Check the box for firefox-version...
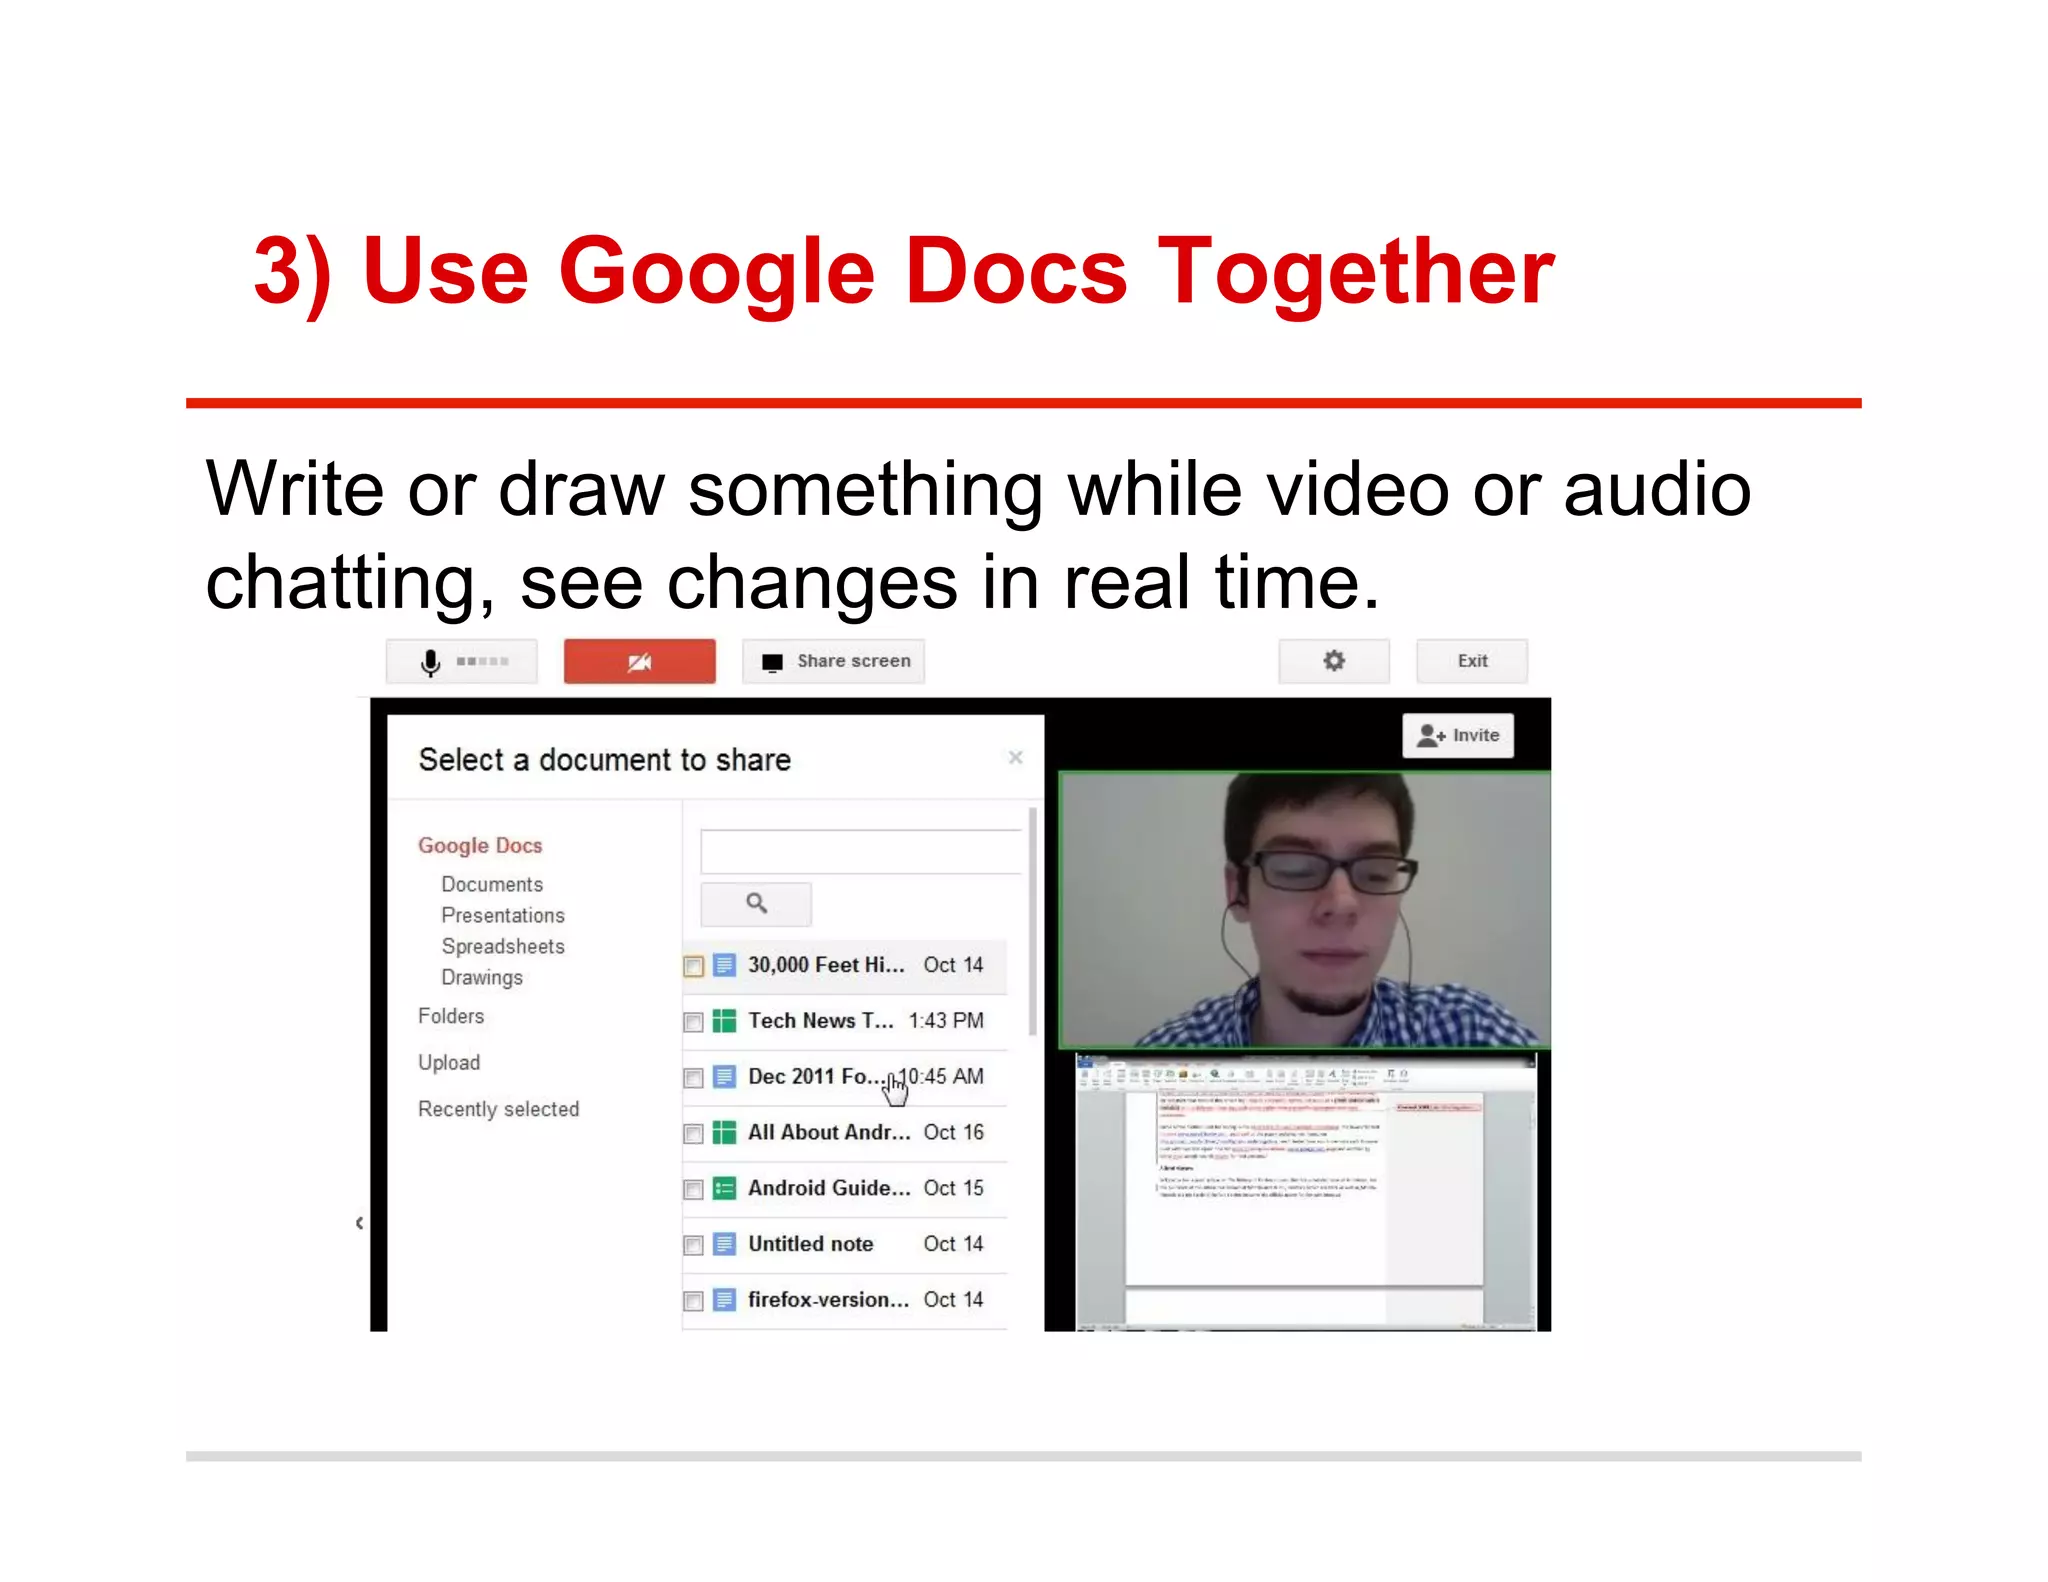 pos(693,1301)
